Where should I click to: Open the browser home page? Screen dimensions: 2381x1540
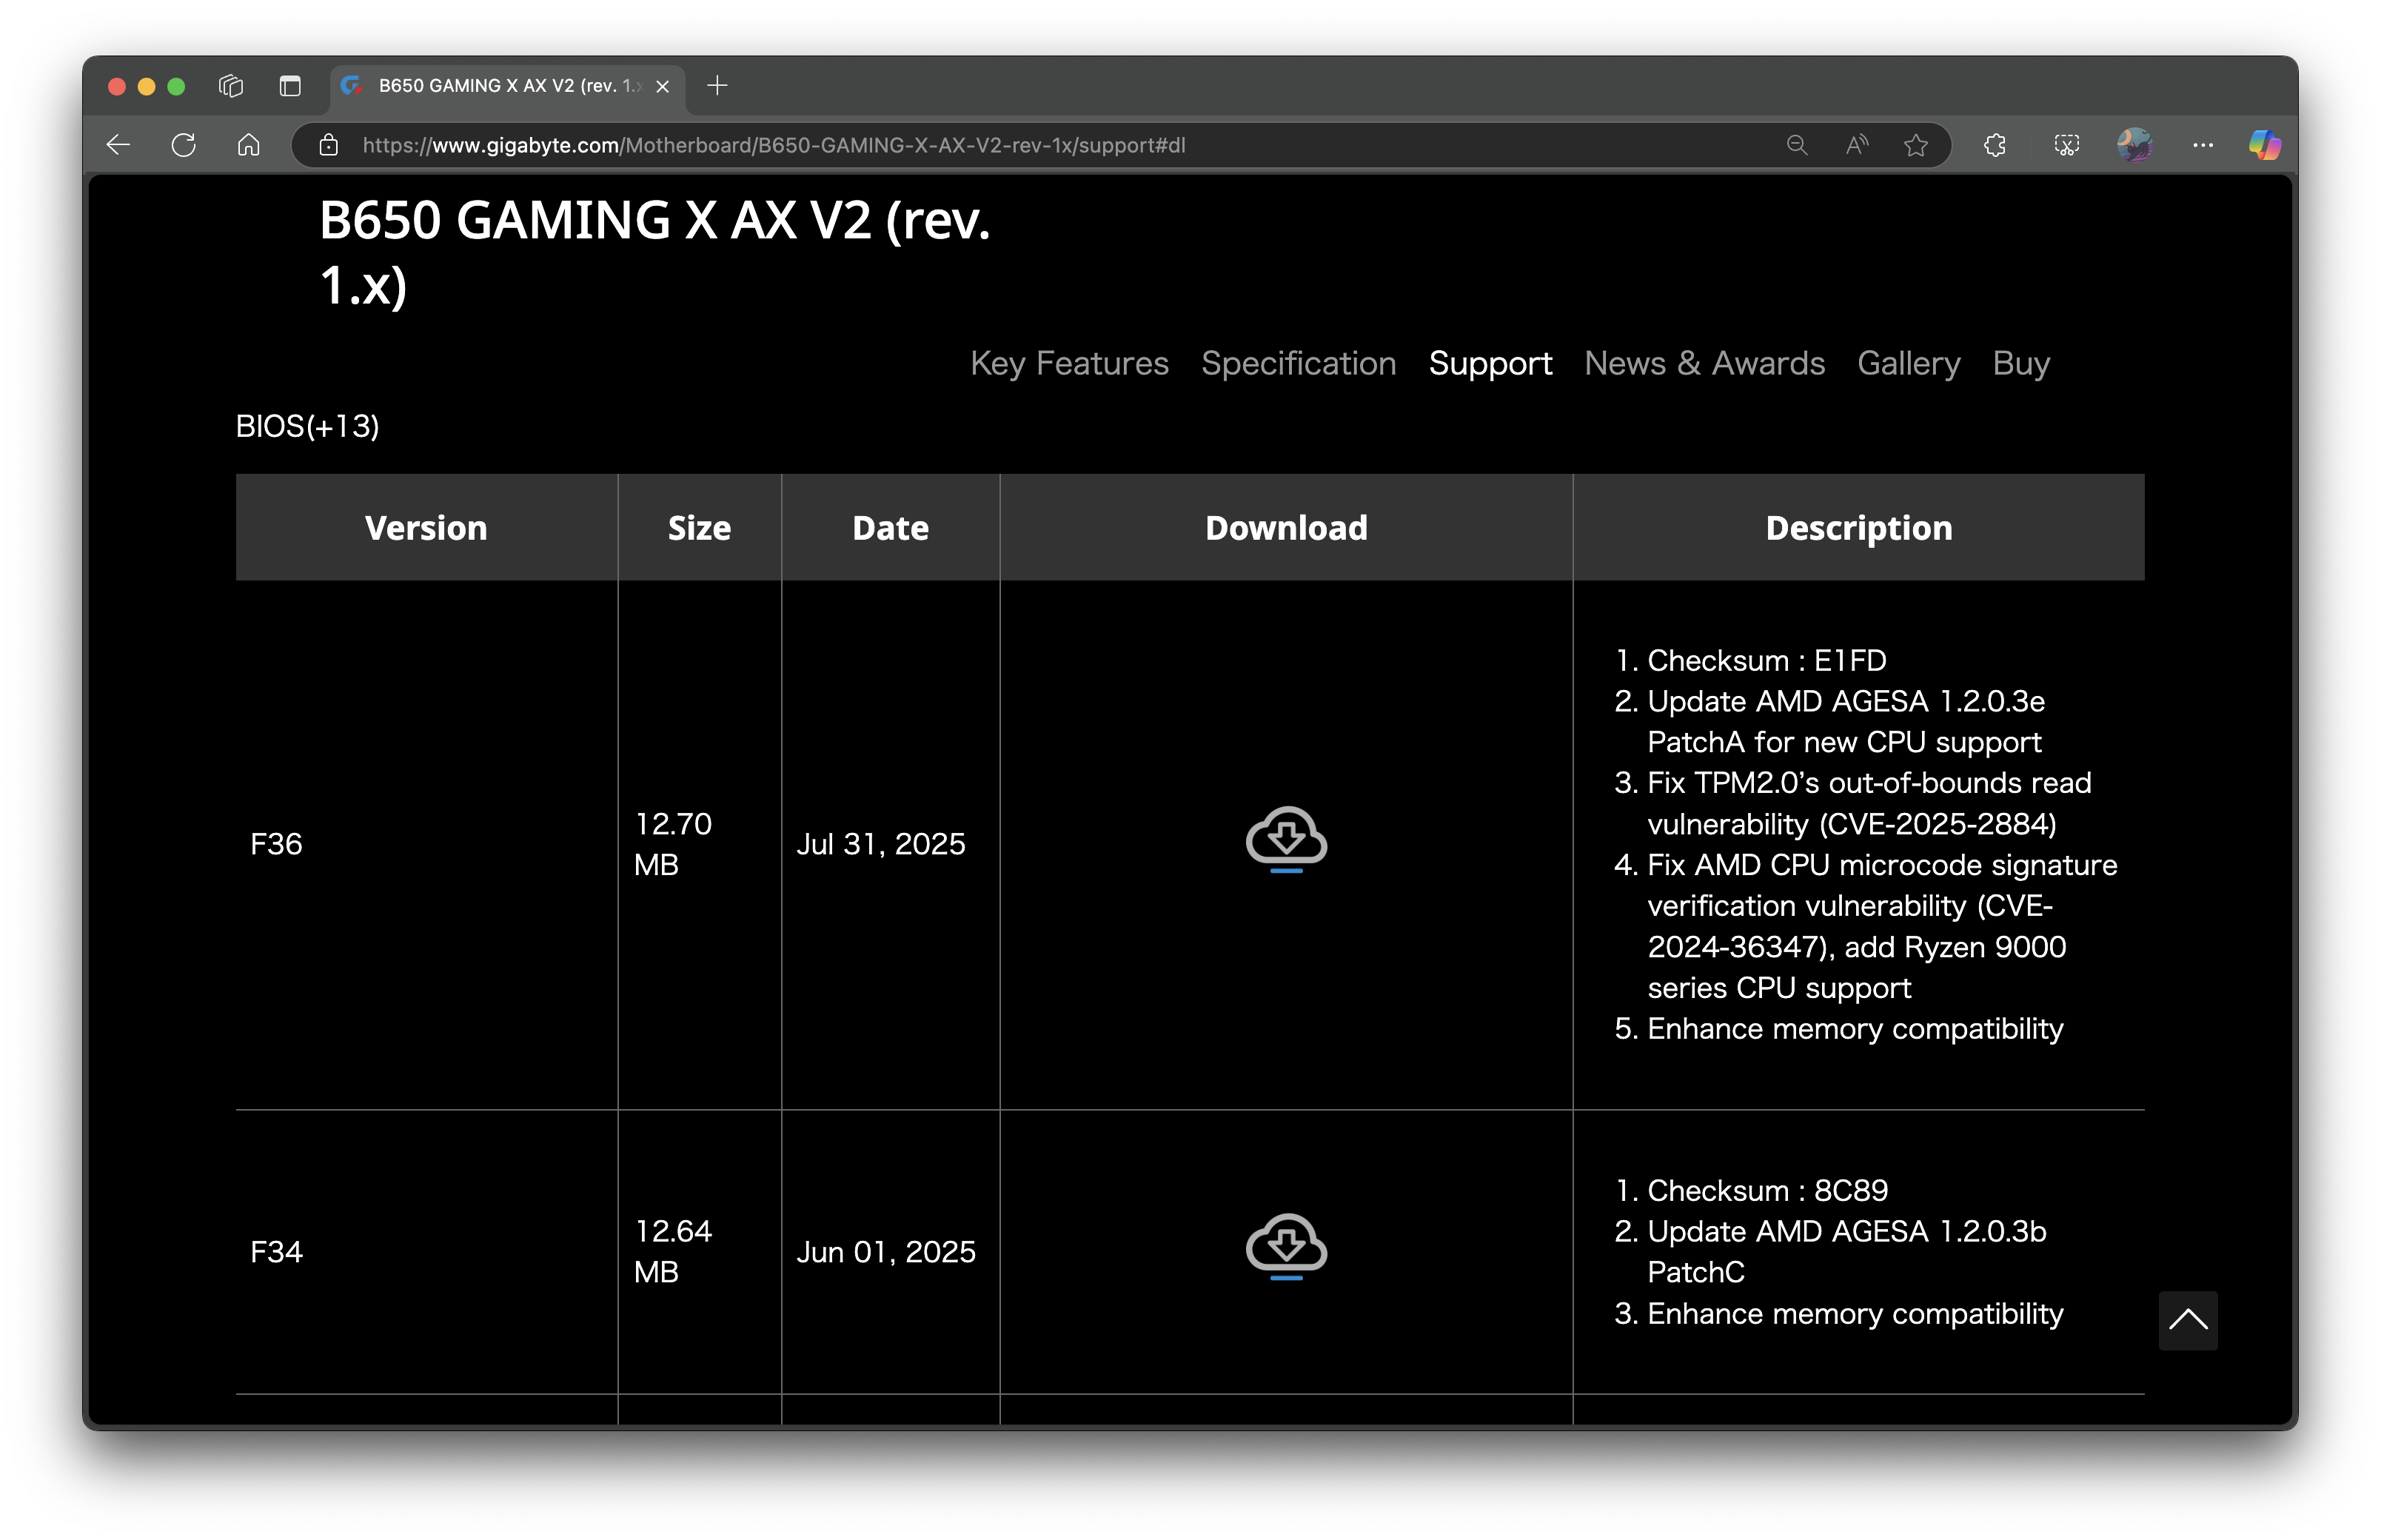[248, 145]
